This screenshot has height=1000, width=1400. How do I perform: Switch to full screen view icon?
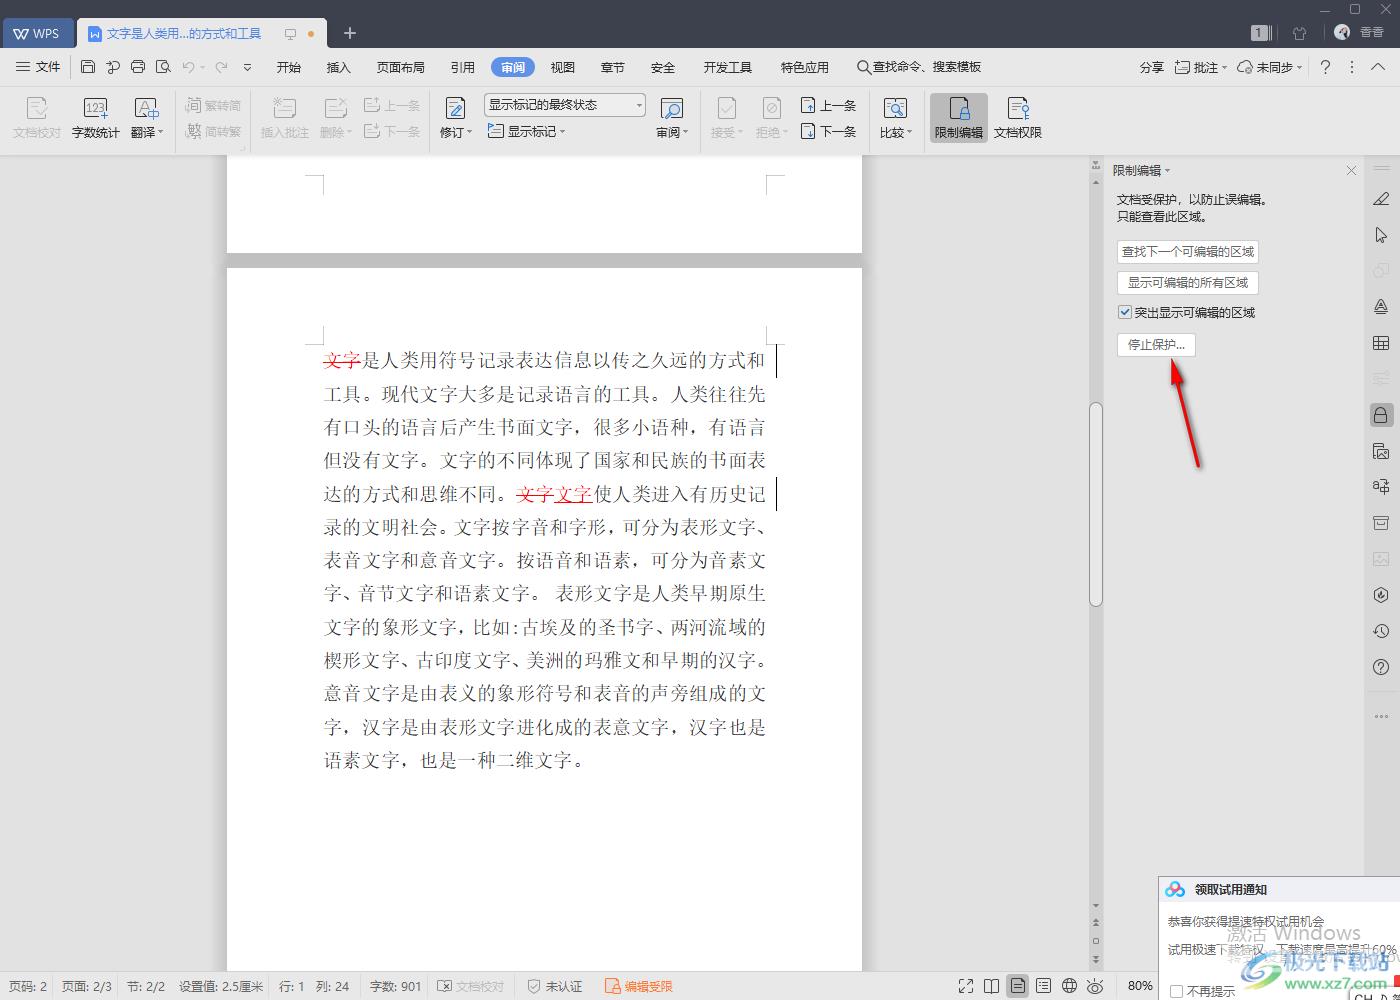[x=966, y=986]
